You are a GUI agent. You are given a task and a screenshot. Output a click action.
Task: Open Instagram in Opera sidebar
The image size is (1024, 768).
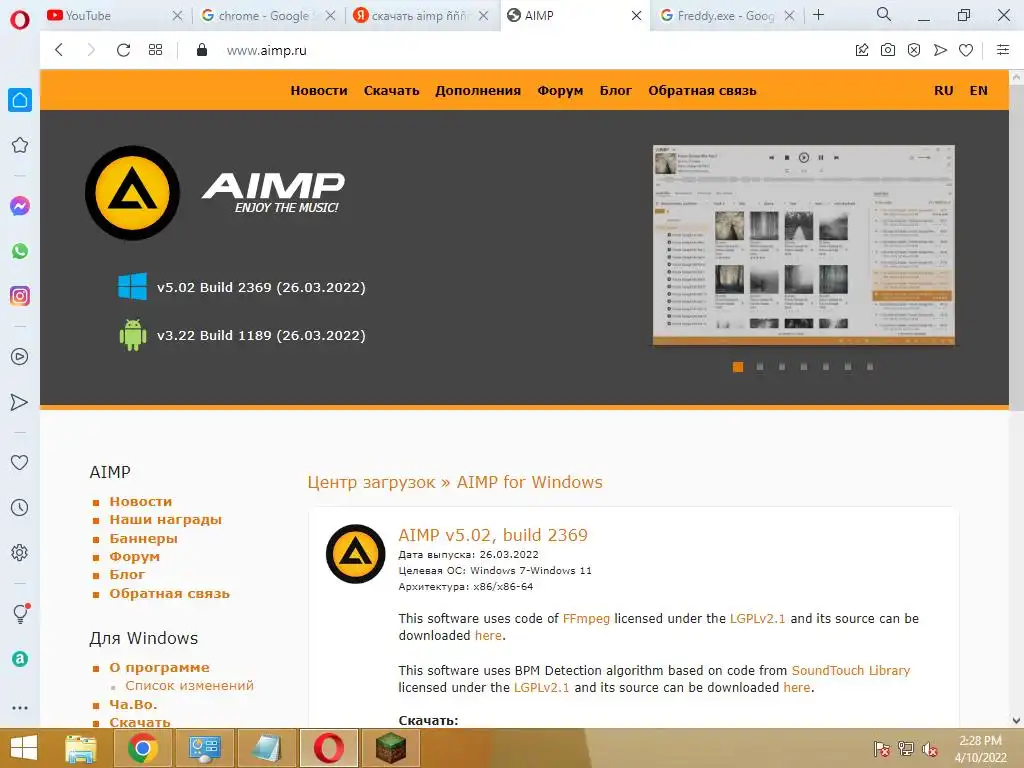[x=20, y=296]
